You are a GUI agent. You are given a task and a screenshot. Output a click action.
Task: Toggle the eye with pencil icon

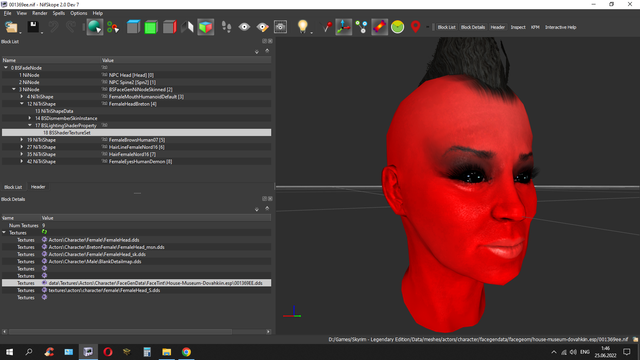coord(262,27)
